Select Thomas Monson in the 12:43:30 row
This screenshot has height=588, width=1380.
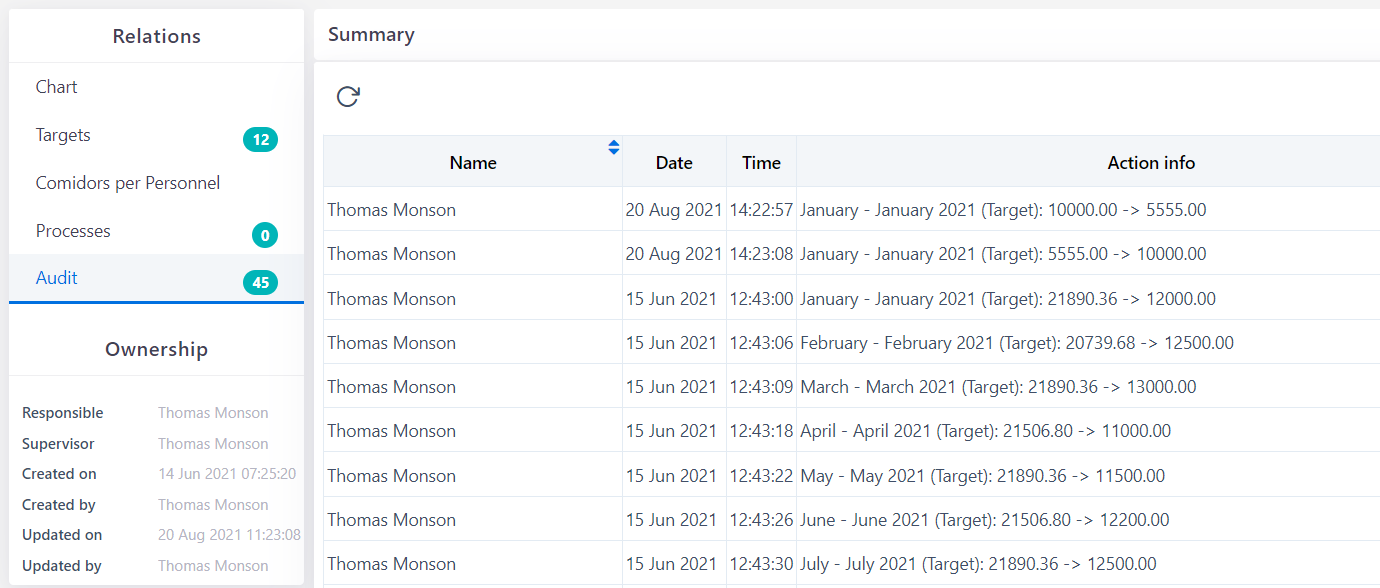point(391,564)
